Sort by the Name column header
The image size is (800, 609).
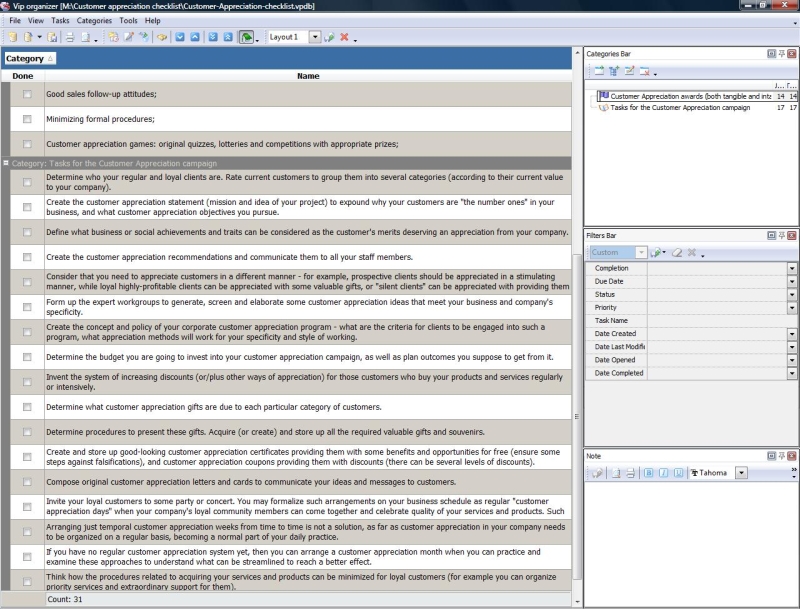pyautogui.click(x=308, y=76)
